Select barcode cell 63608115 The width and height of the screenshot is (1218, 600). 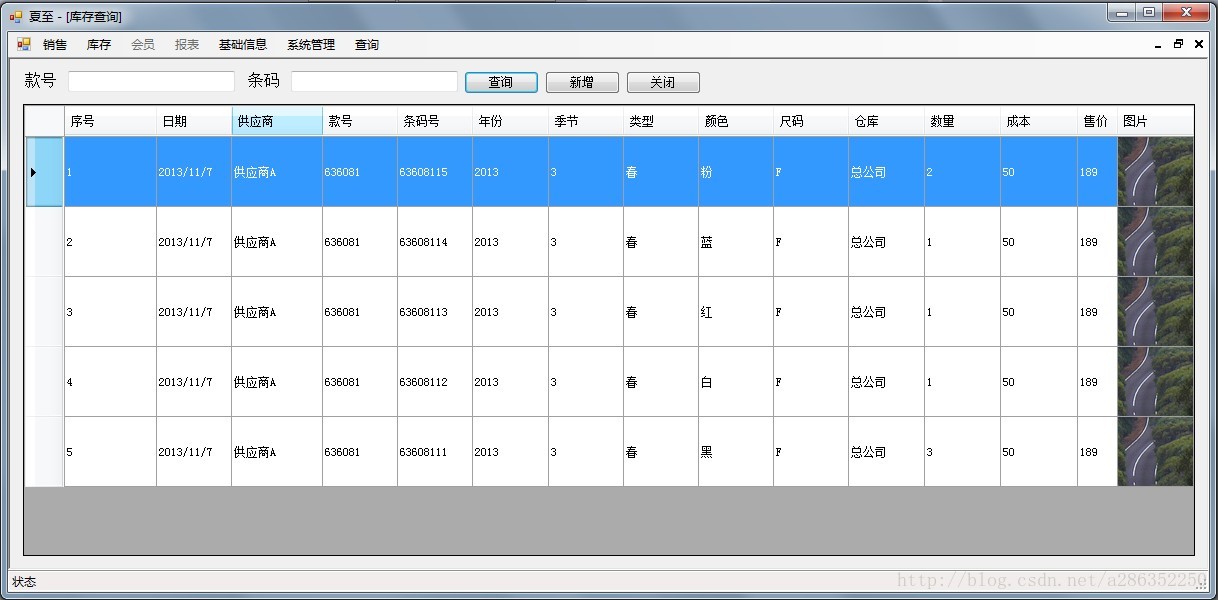pos(435,172)
